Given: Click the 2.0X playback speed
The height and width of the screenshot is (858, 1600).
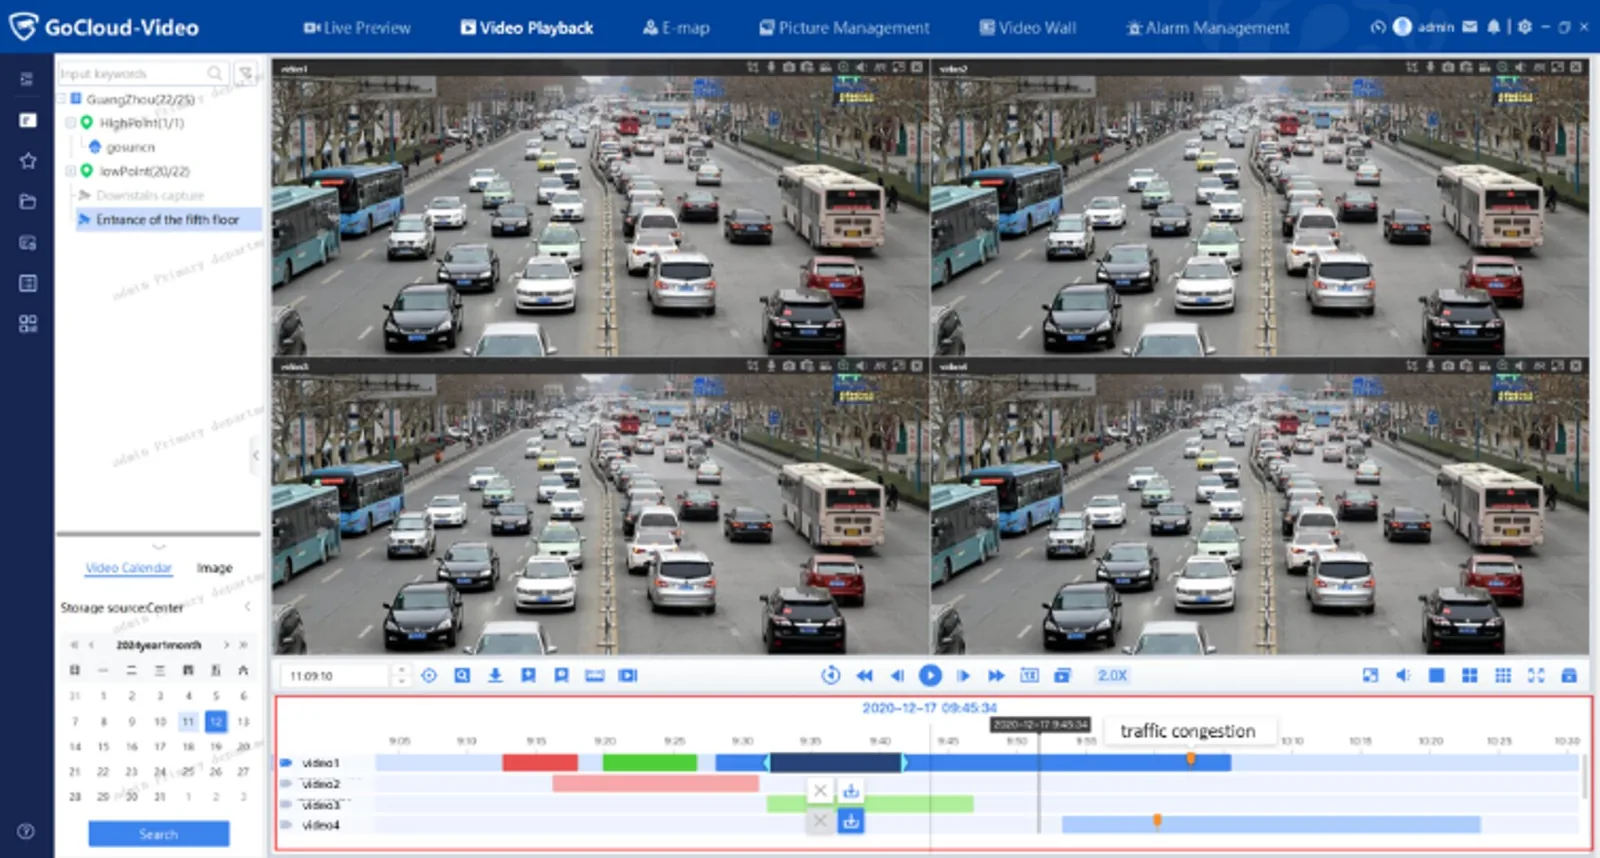Looking at the screenshot, I should click(x=1112, y=676).
